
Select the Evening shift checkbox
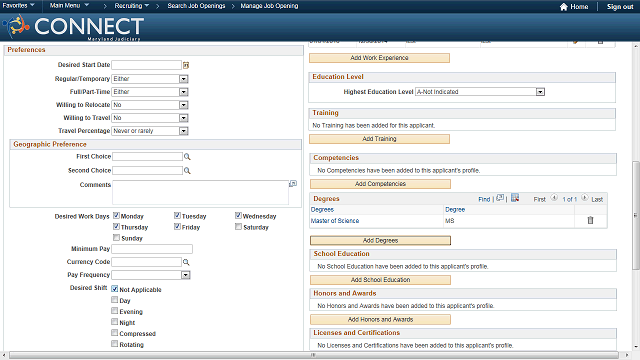point(115,311)
